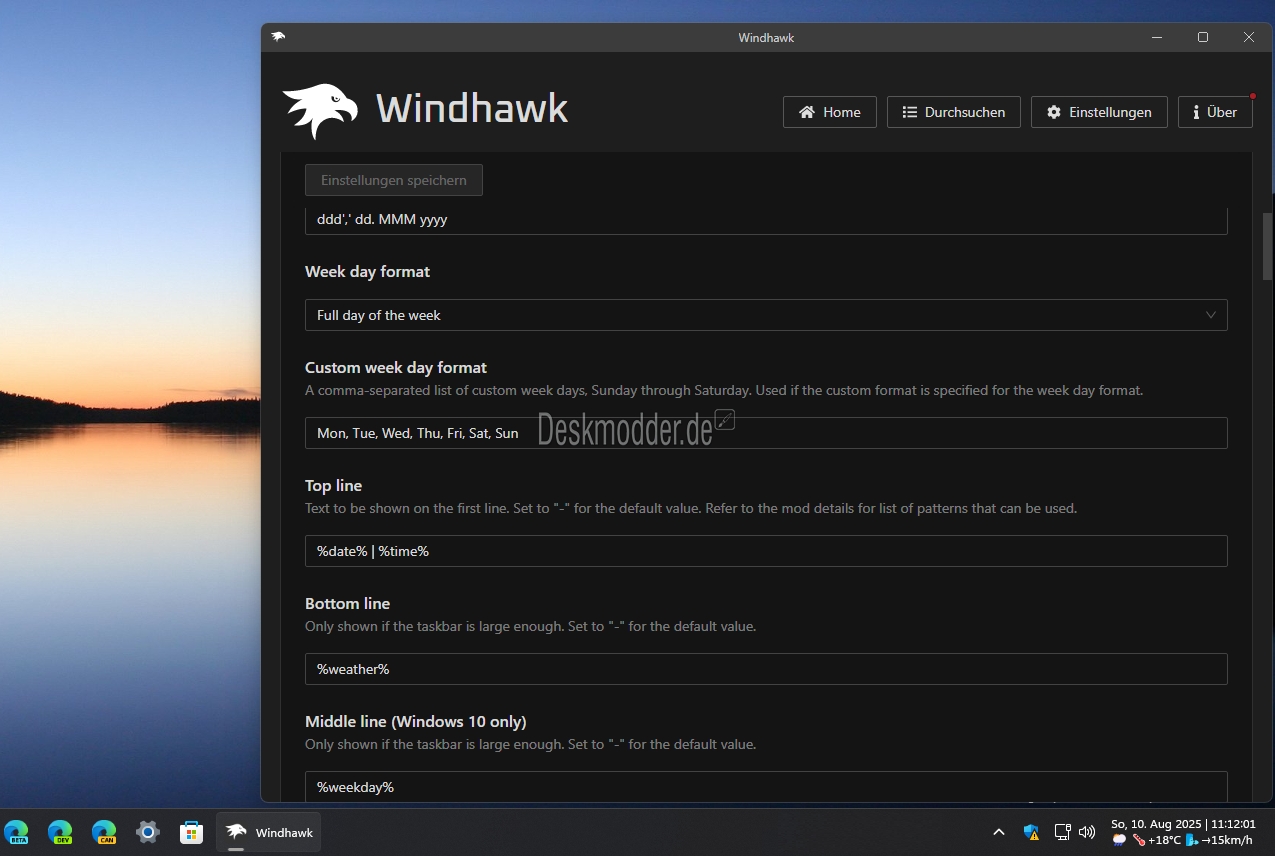Open the Durchsuchen browse page
This screenshot has height=856, width=1275.
(x=953, y=112)
